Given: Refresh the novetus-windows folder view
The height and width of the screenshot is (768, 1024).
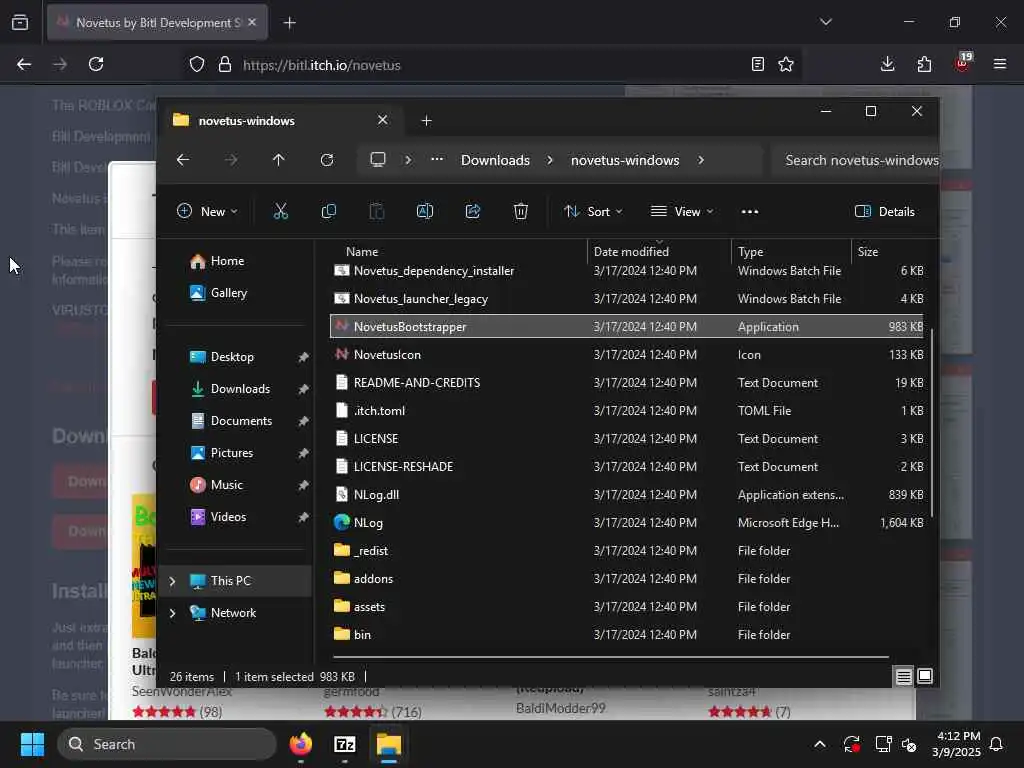Looking at the screenshot, I should tap(327, 160).
